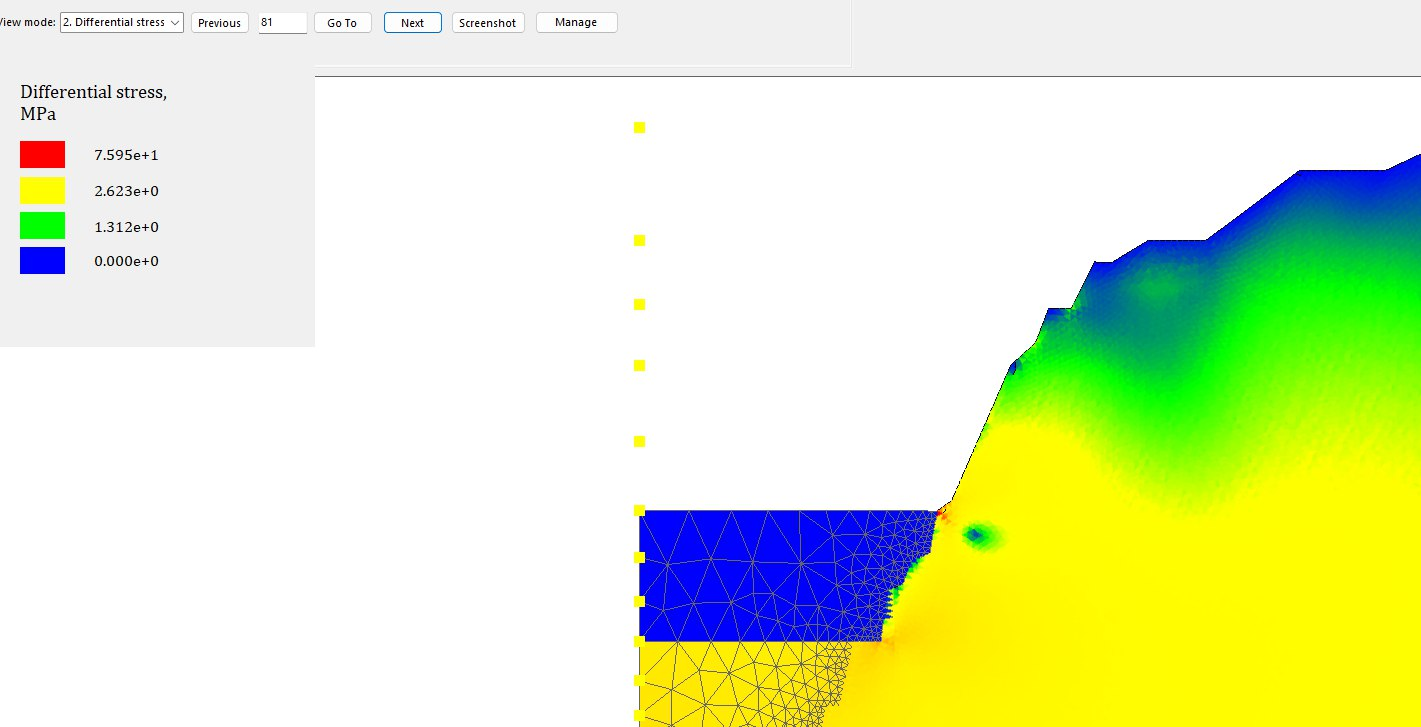Click the Go To button

(342, 22)
